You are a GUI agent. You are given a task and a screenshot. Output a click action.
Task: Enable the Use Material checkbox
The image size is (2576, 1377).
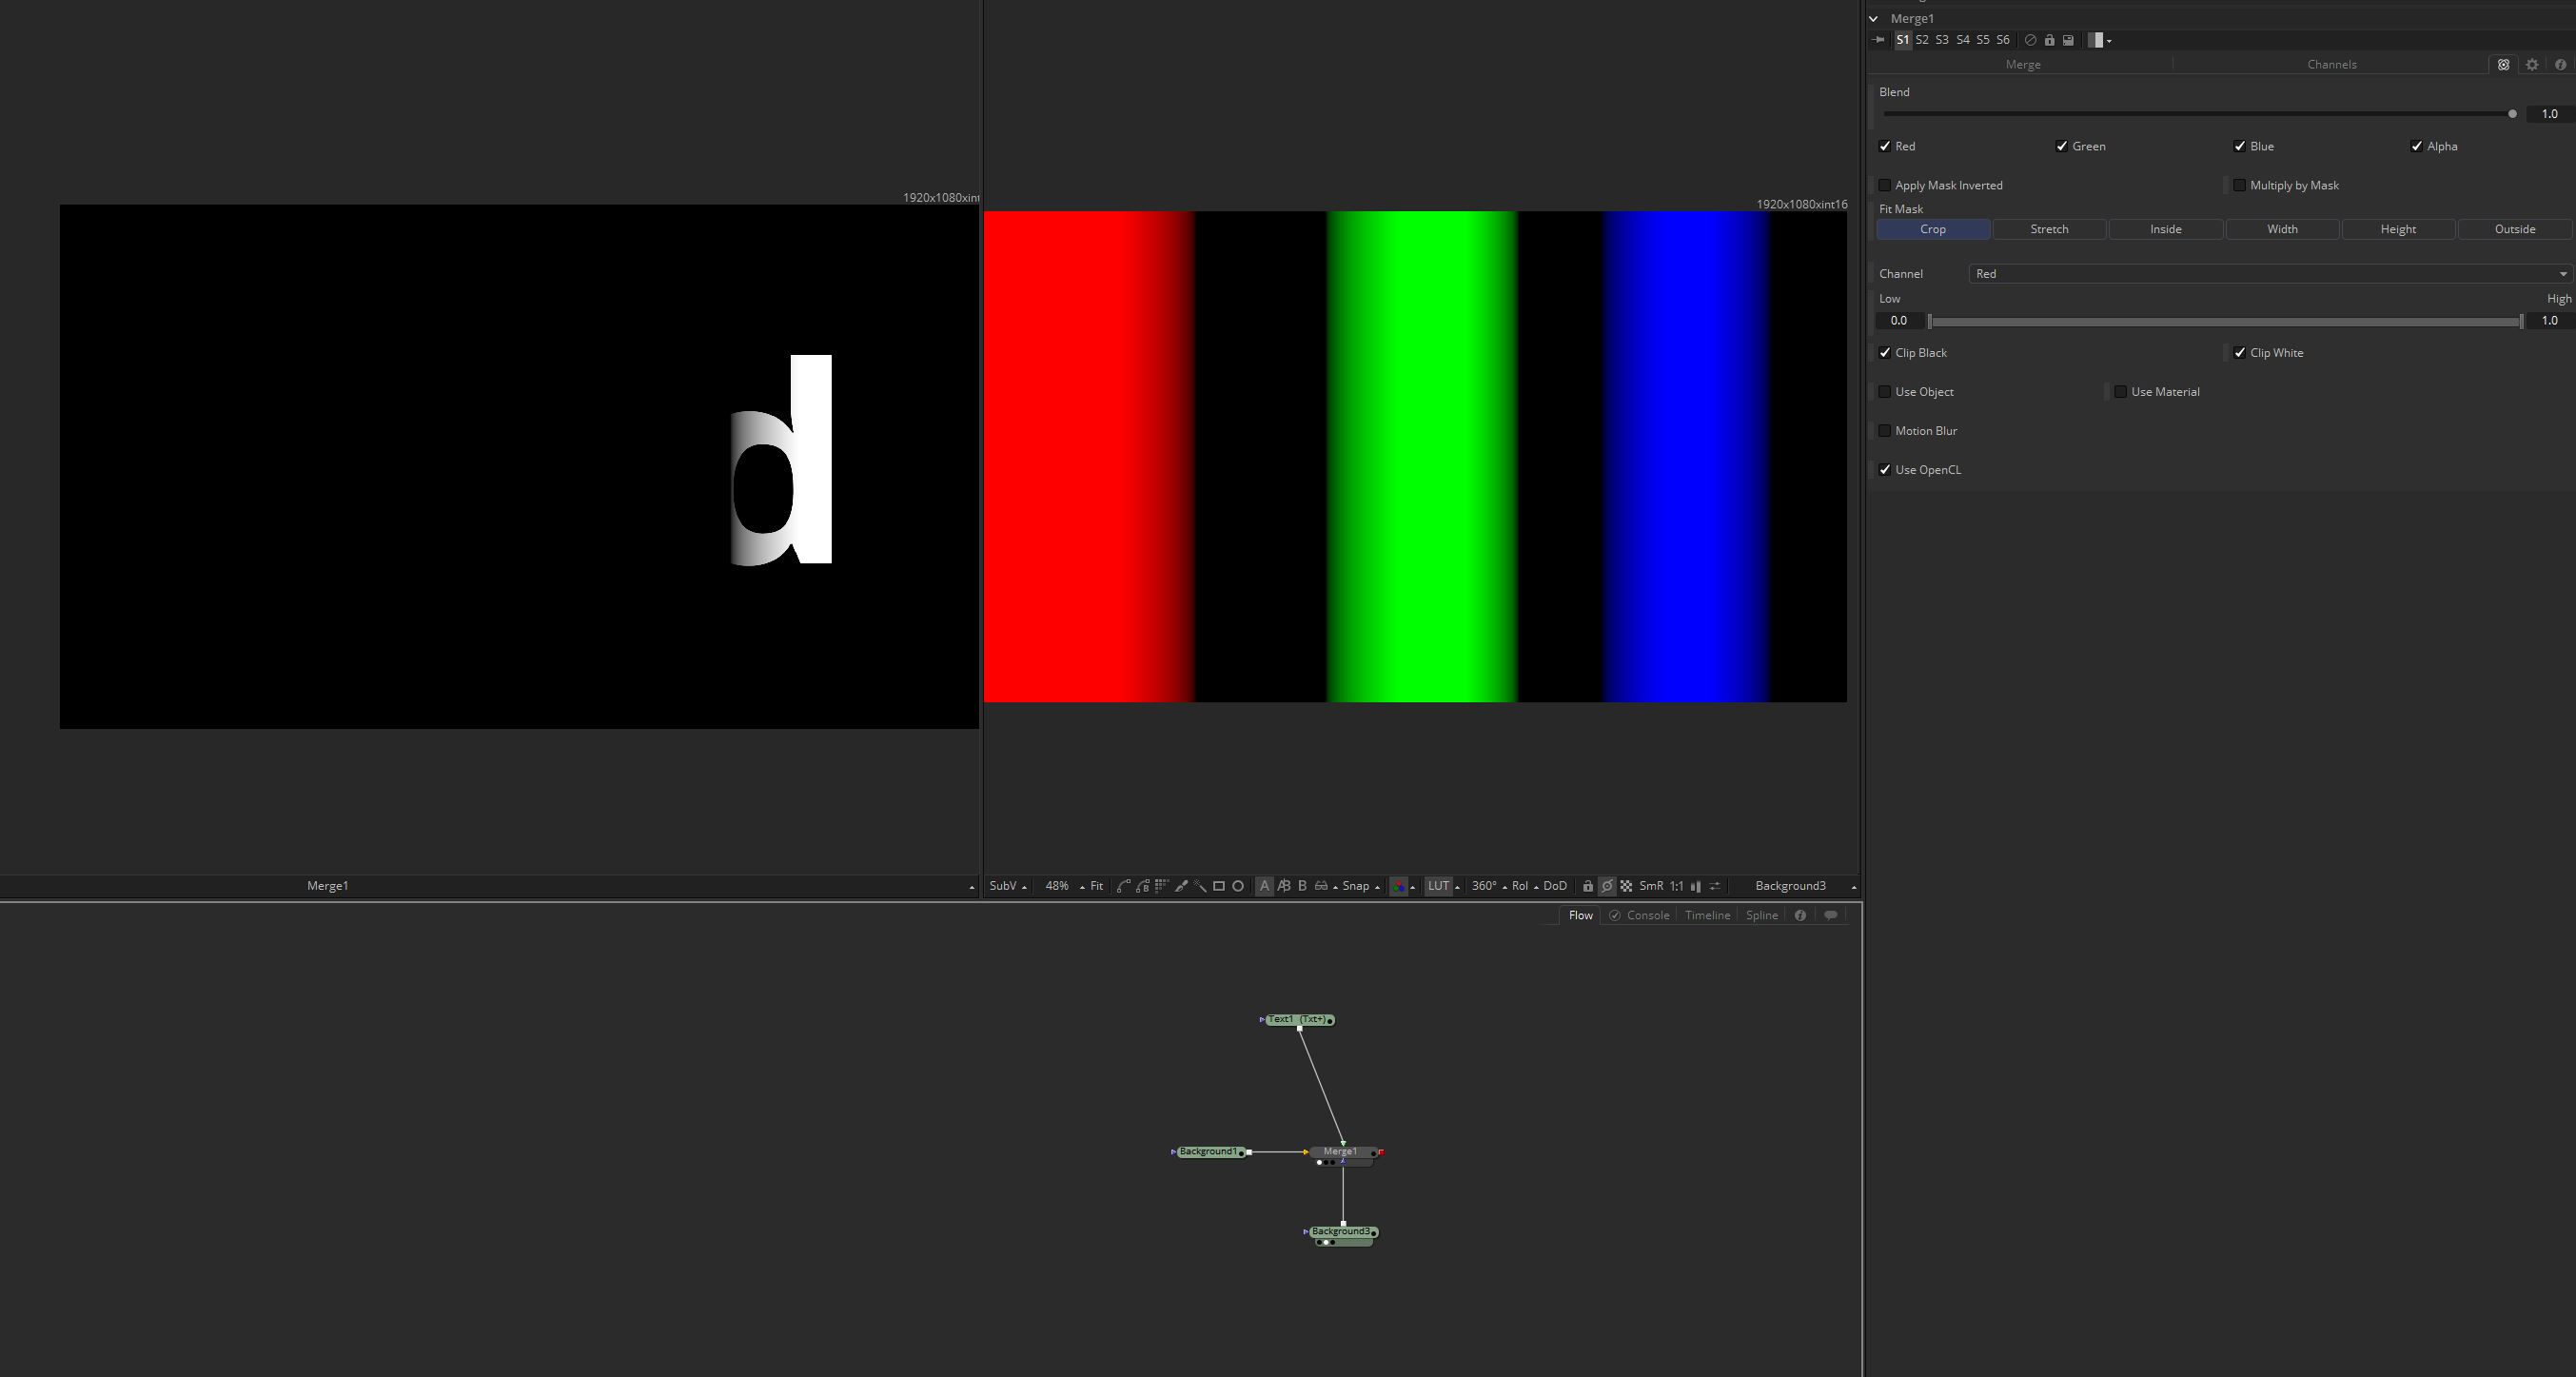(2121, 392)
